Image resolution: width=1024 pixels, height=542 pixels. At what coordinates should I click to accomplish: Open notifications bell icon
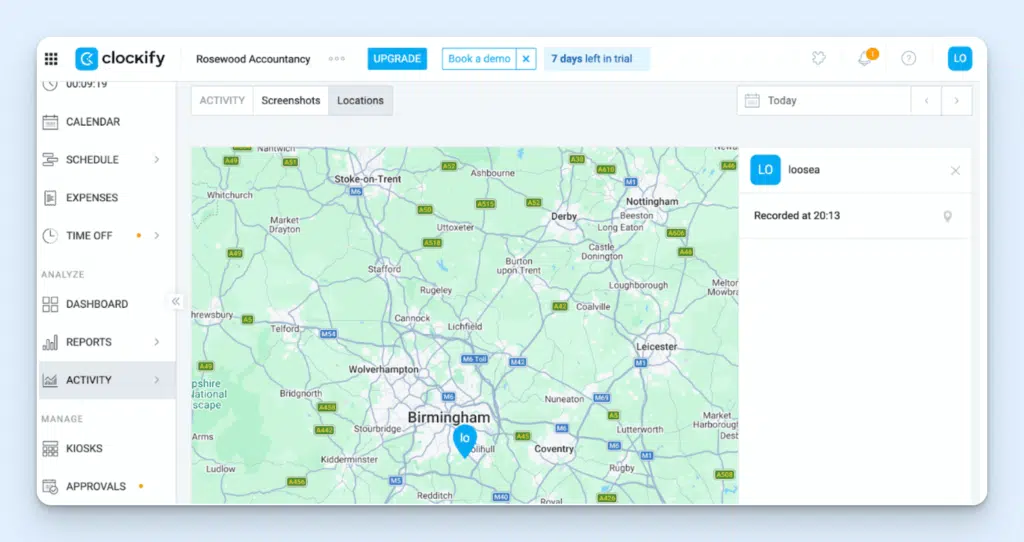click(x=866, y=58)
